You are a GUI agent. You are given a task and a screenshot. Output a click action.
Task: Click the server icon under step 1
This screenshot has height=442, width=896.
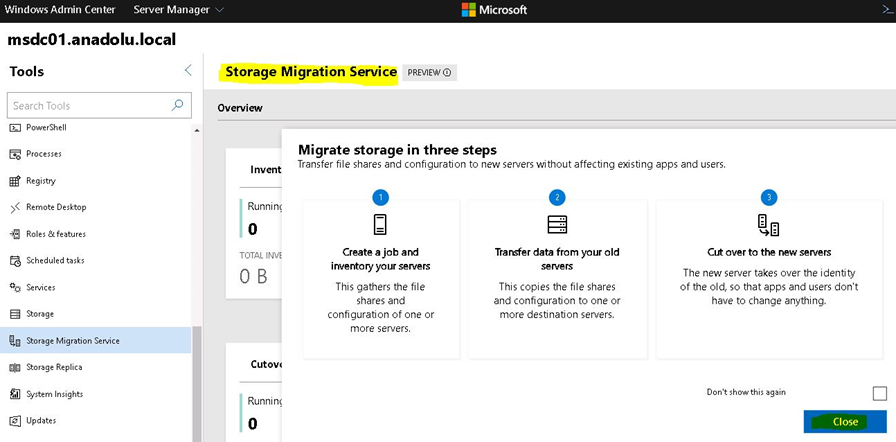(x=380, y=224)
